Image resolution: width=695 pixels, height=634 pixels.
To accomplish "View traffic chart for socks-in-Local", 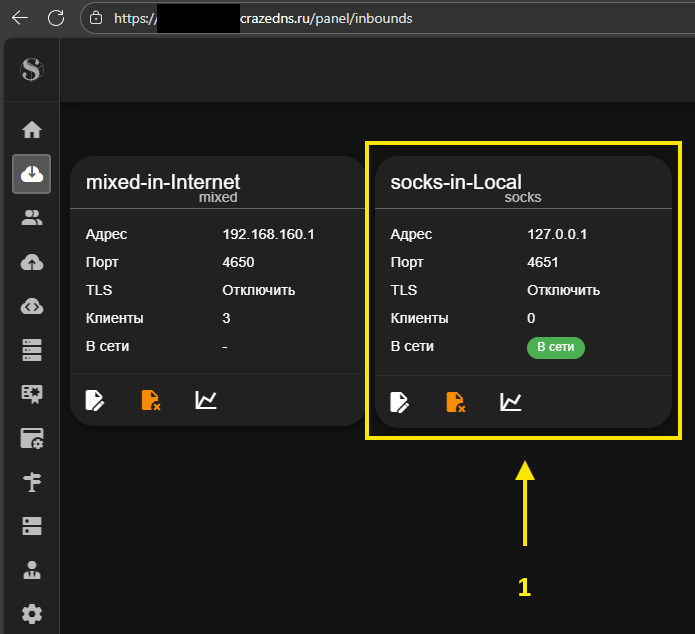I will (x=511, y=402).
